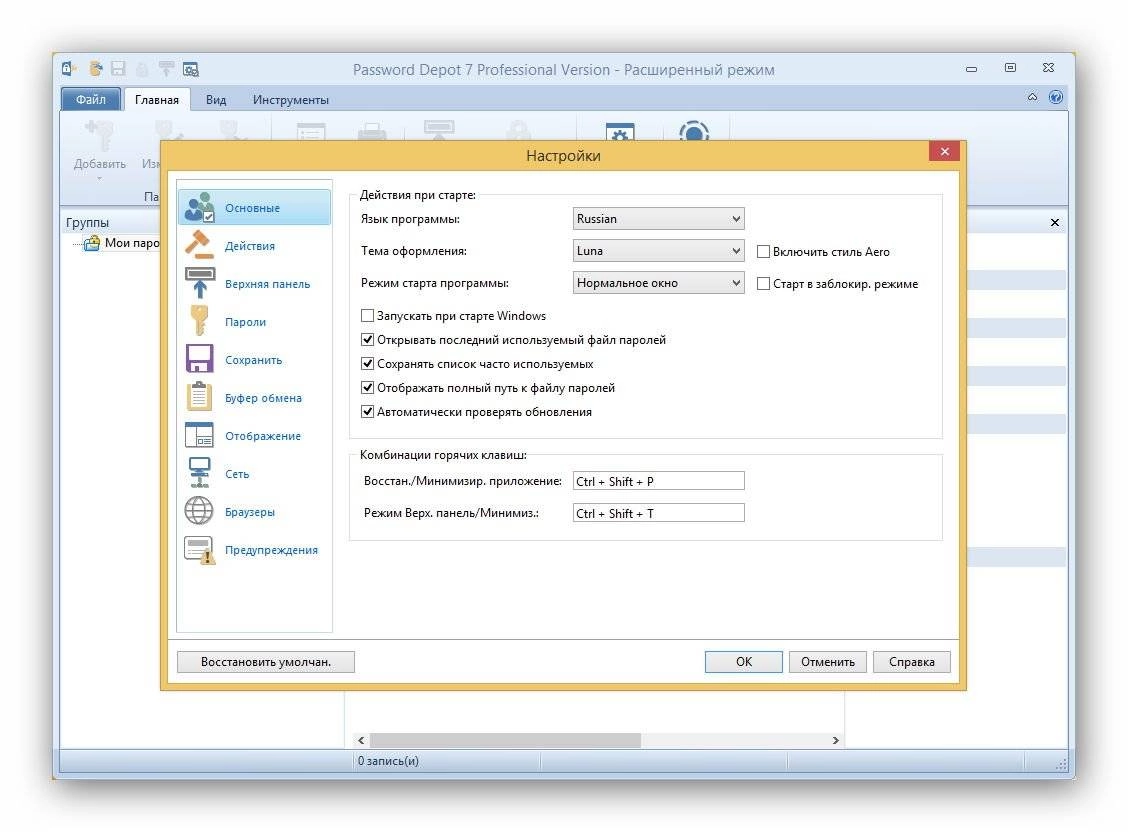The width and height of the screenshot is (1128, 832).
Task: Switch to the Вид ribbon tab
Action: click(x=216, y=99)
